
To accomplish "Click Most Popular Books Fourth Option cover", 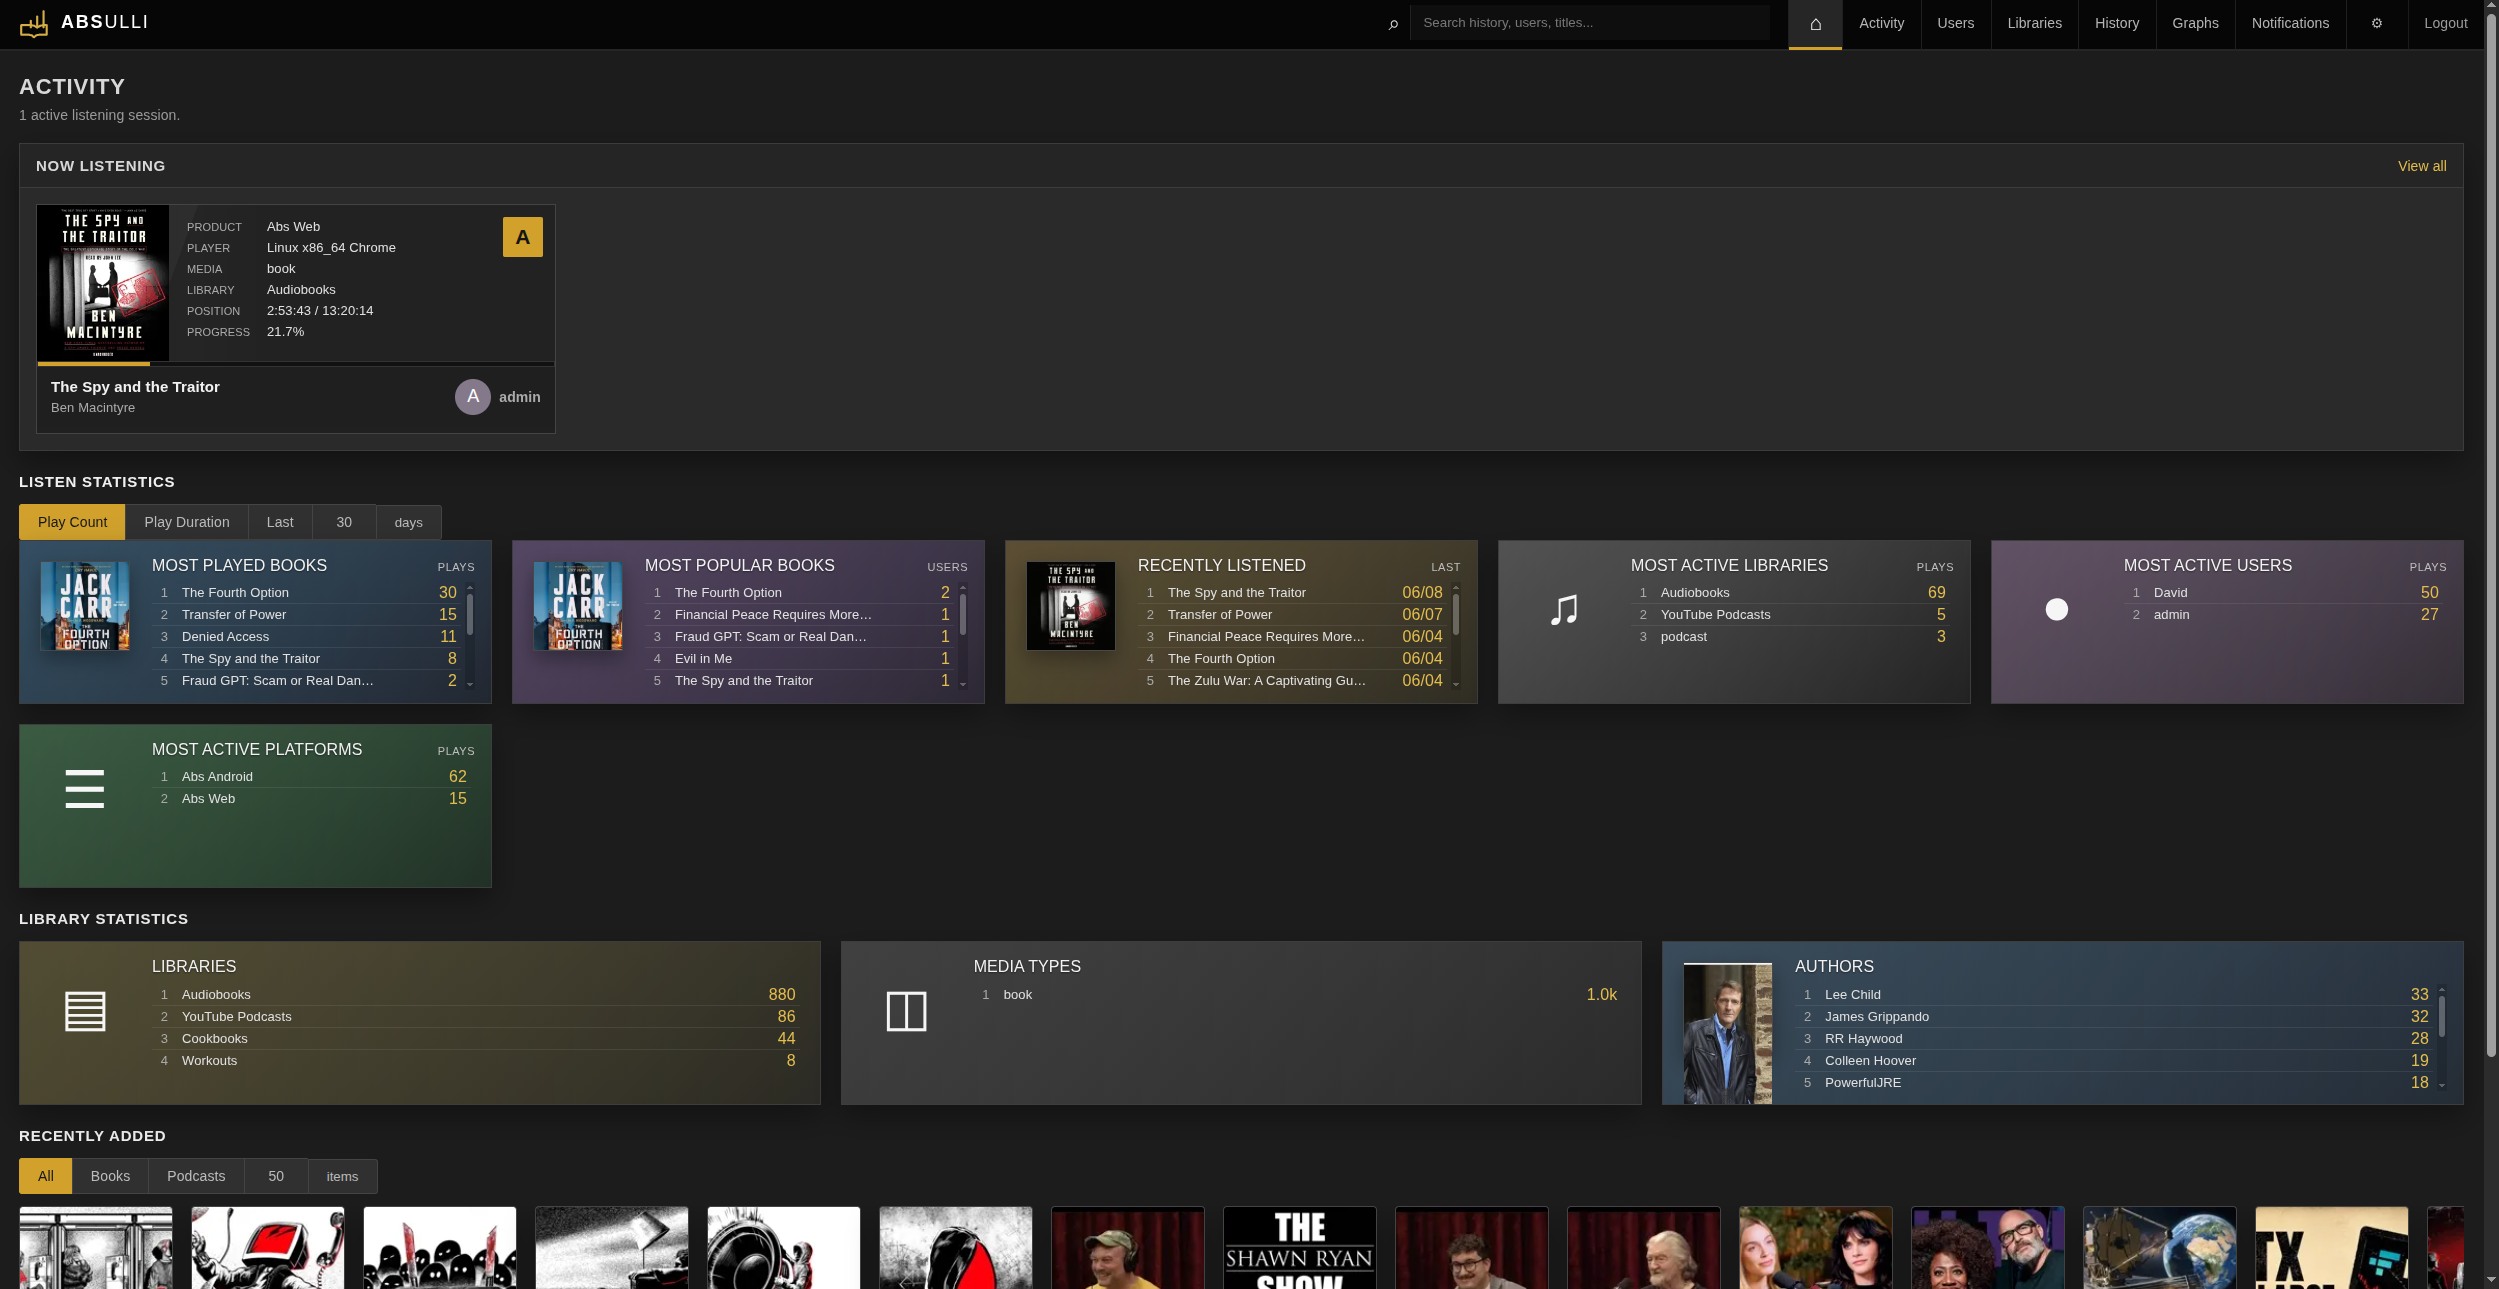I will 578,606.
